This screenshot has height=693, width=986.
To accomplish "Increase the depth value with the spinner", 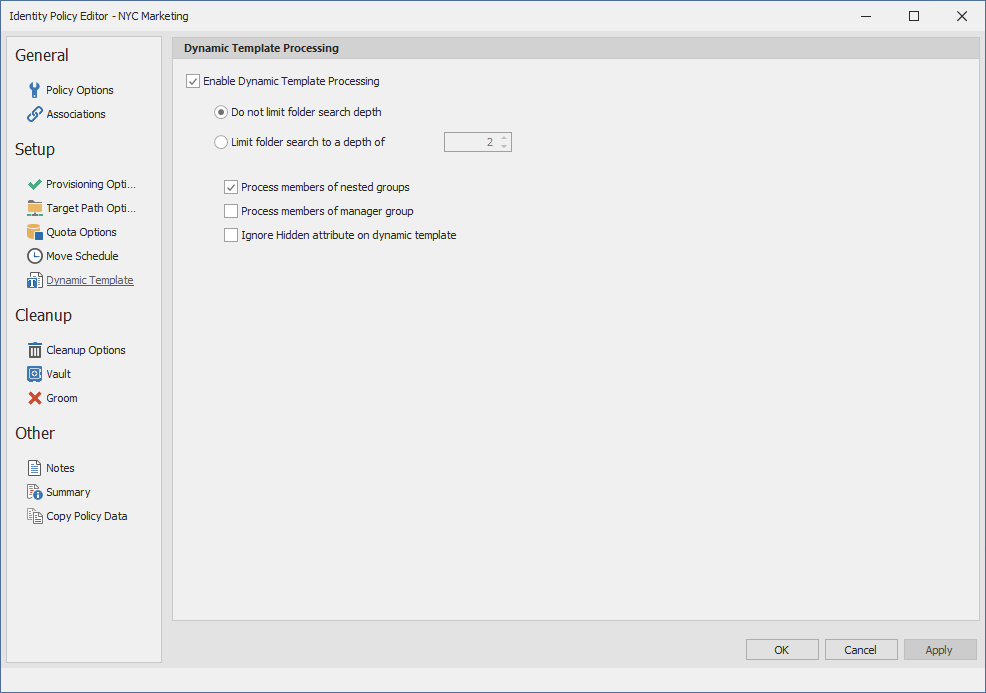I will coord(504,138).
